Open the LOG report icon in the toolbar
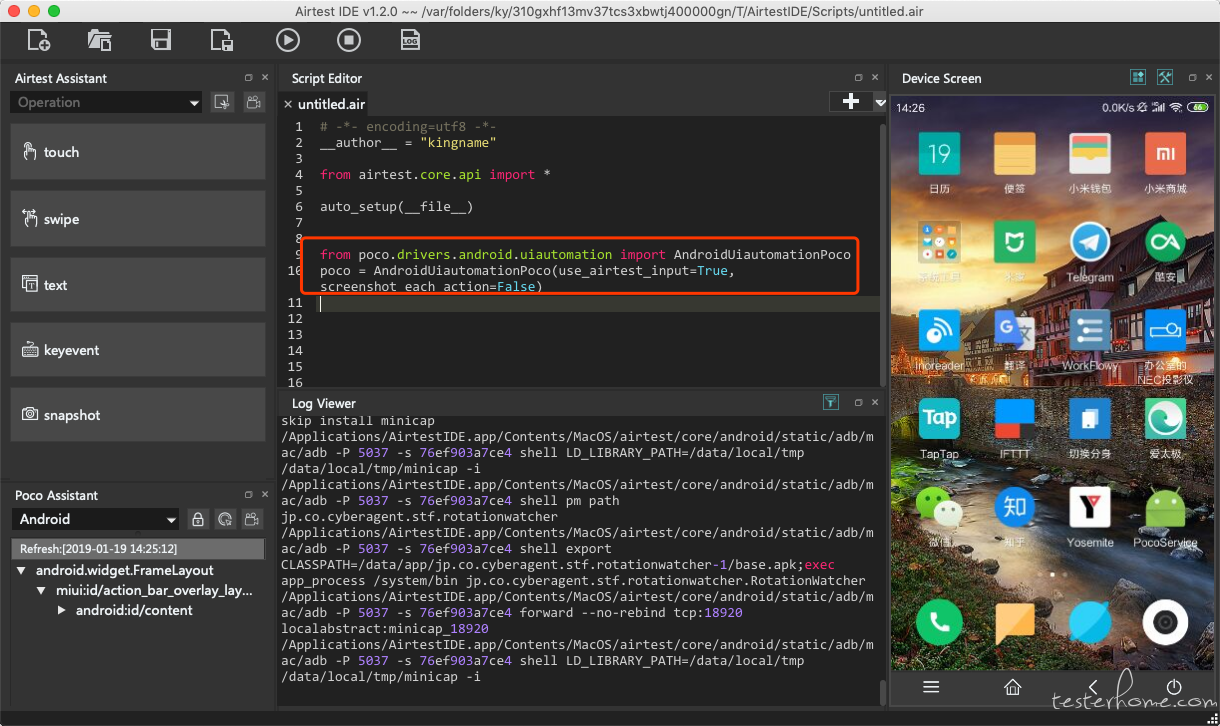The width and height of the screenshot is (1220, 726). 410,40
